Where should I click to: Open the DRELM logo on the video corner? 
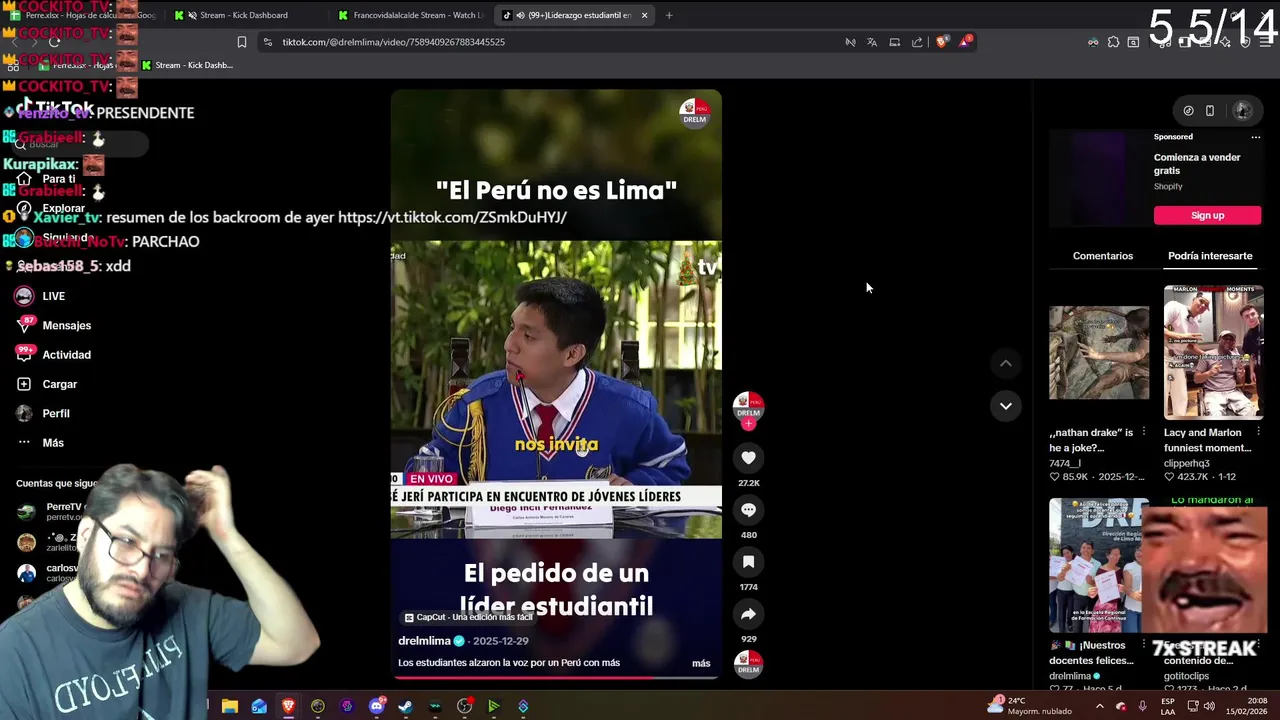[694, 112]
